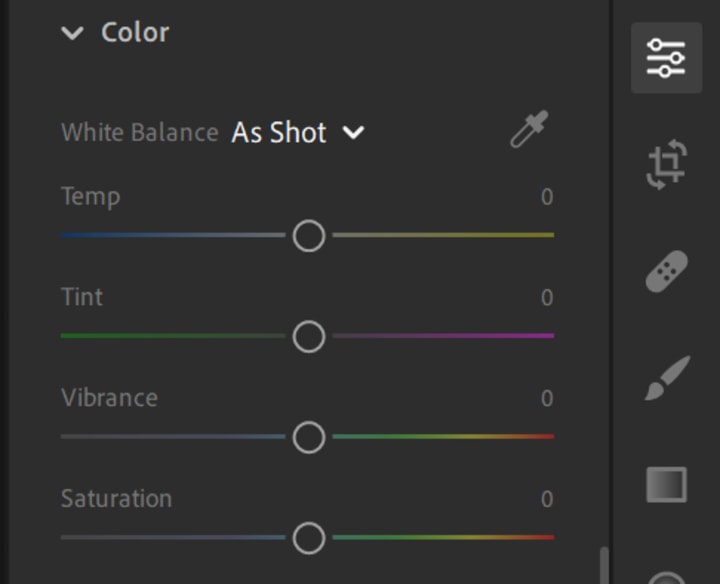This screenshot has height=584, width=720.
Task: Click the Saturation value field
Action: (546, 499)
